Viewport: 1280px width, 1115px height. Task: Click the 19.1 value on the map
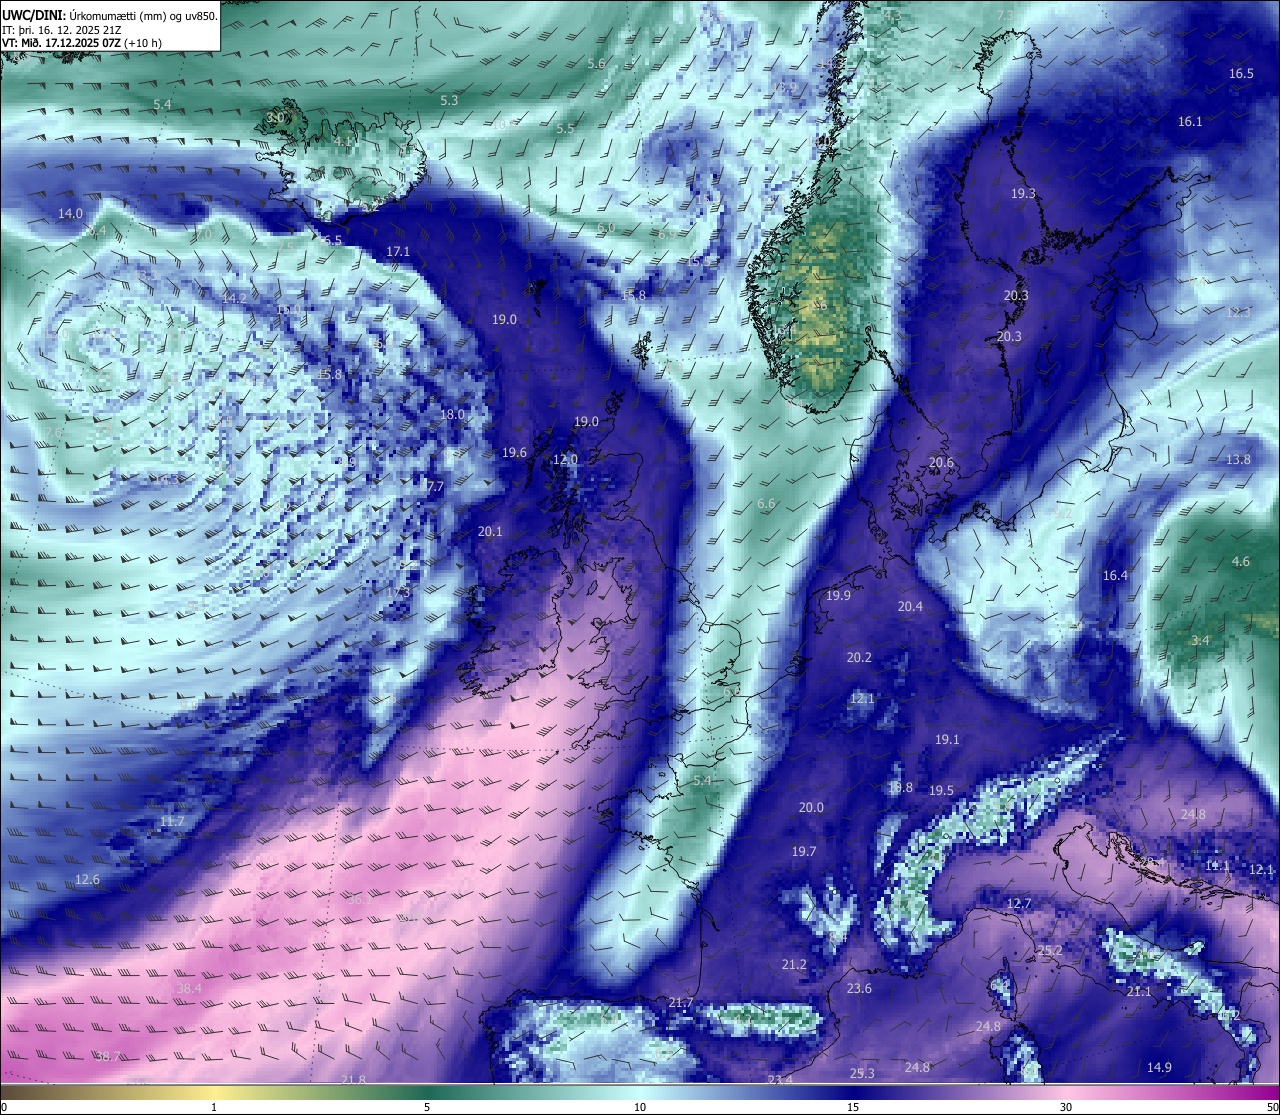pyautogui.click(x=947, y=740)
